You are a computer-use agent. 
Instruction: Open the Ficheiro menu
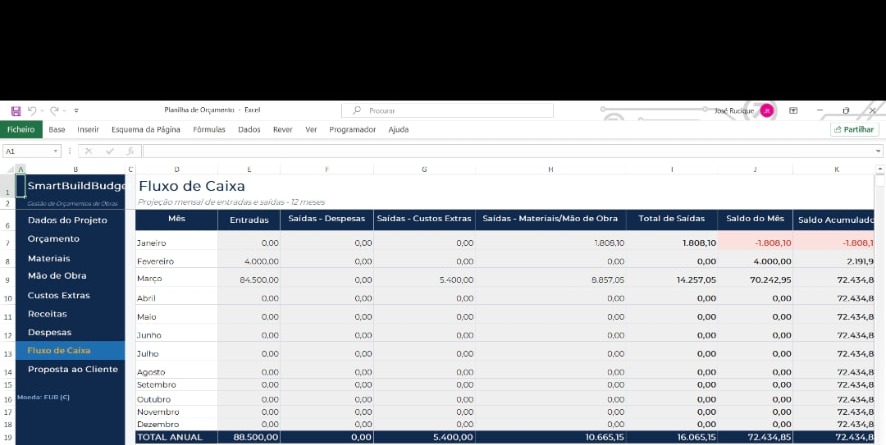[21, 129]
